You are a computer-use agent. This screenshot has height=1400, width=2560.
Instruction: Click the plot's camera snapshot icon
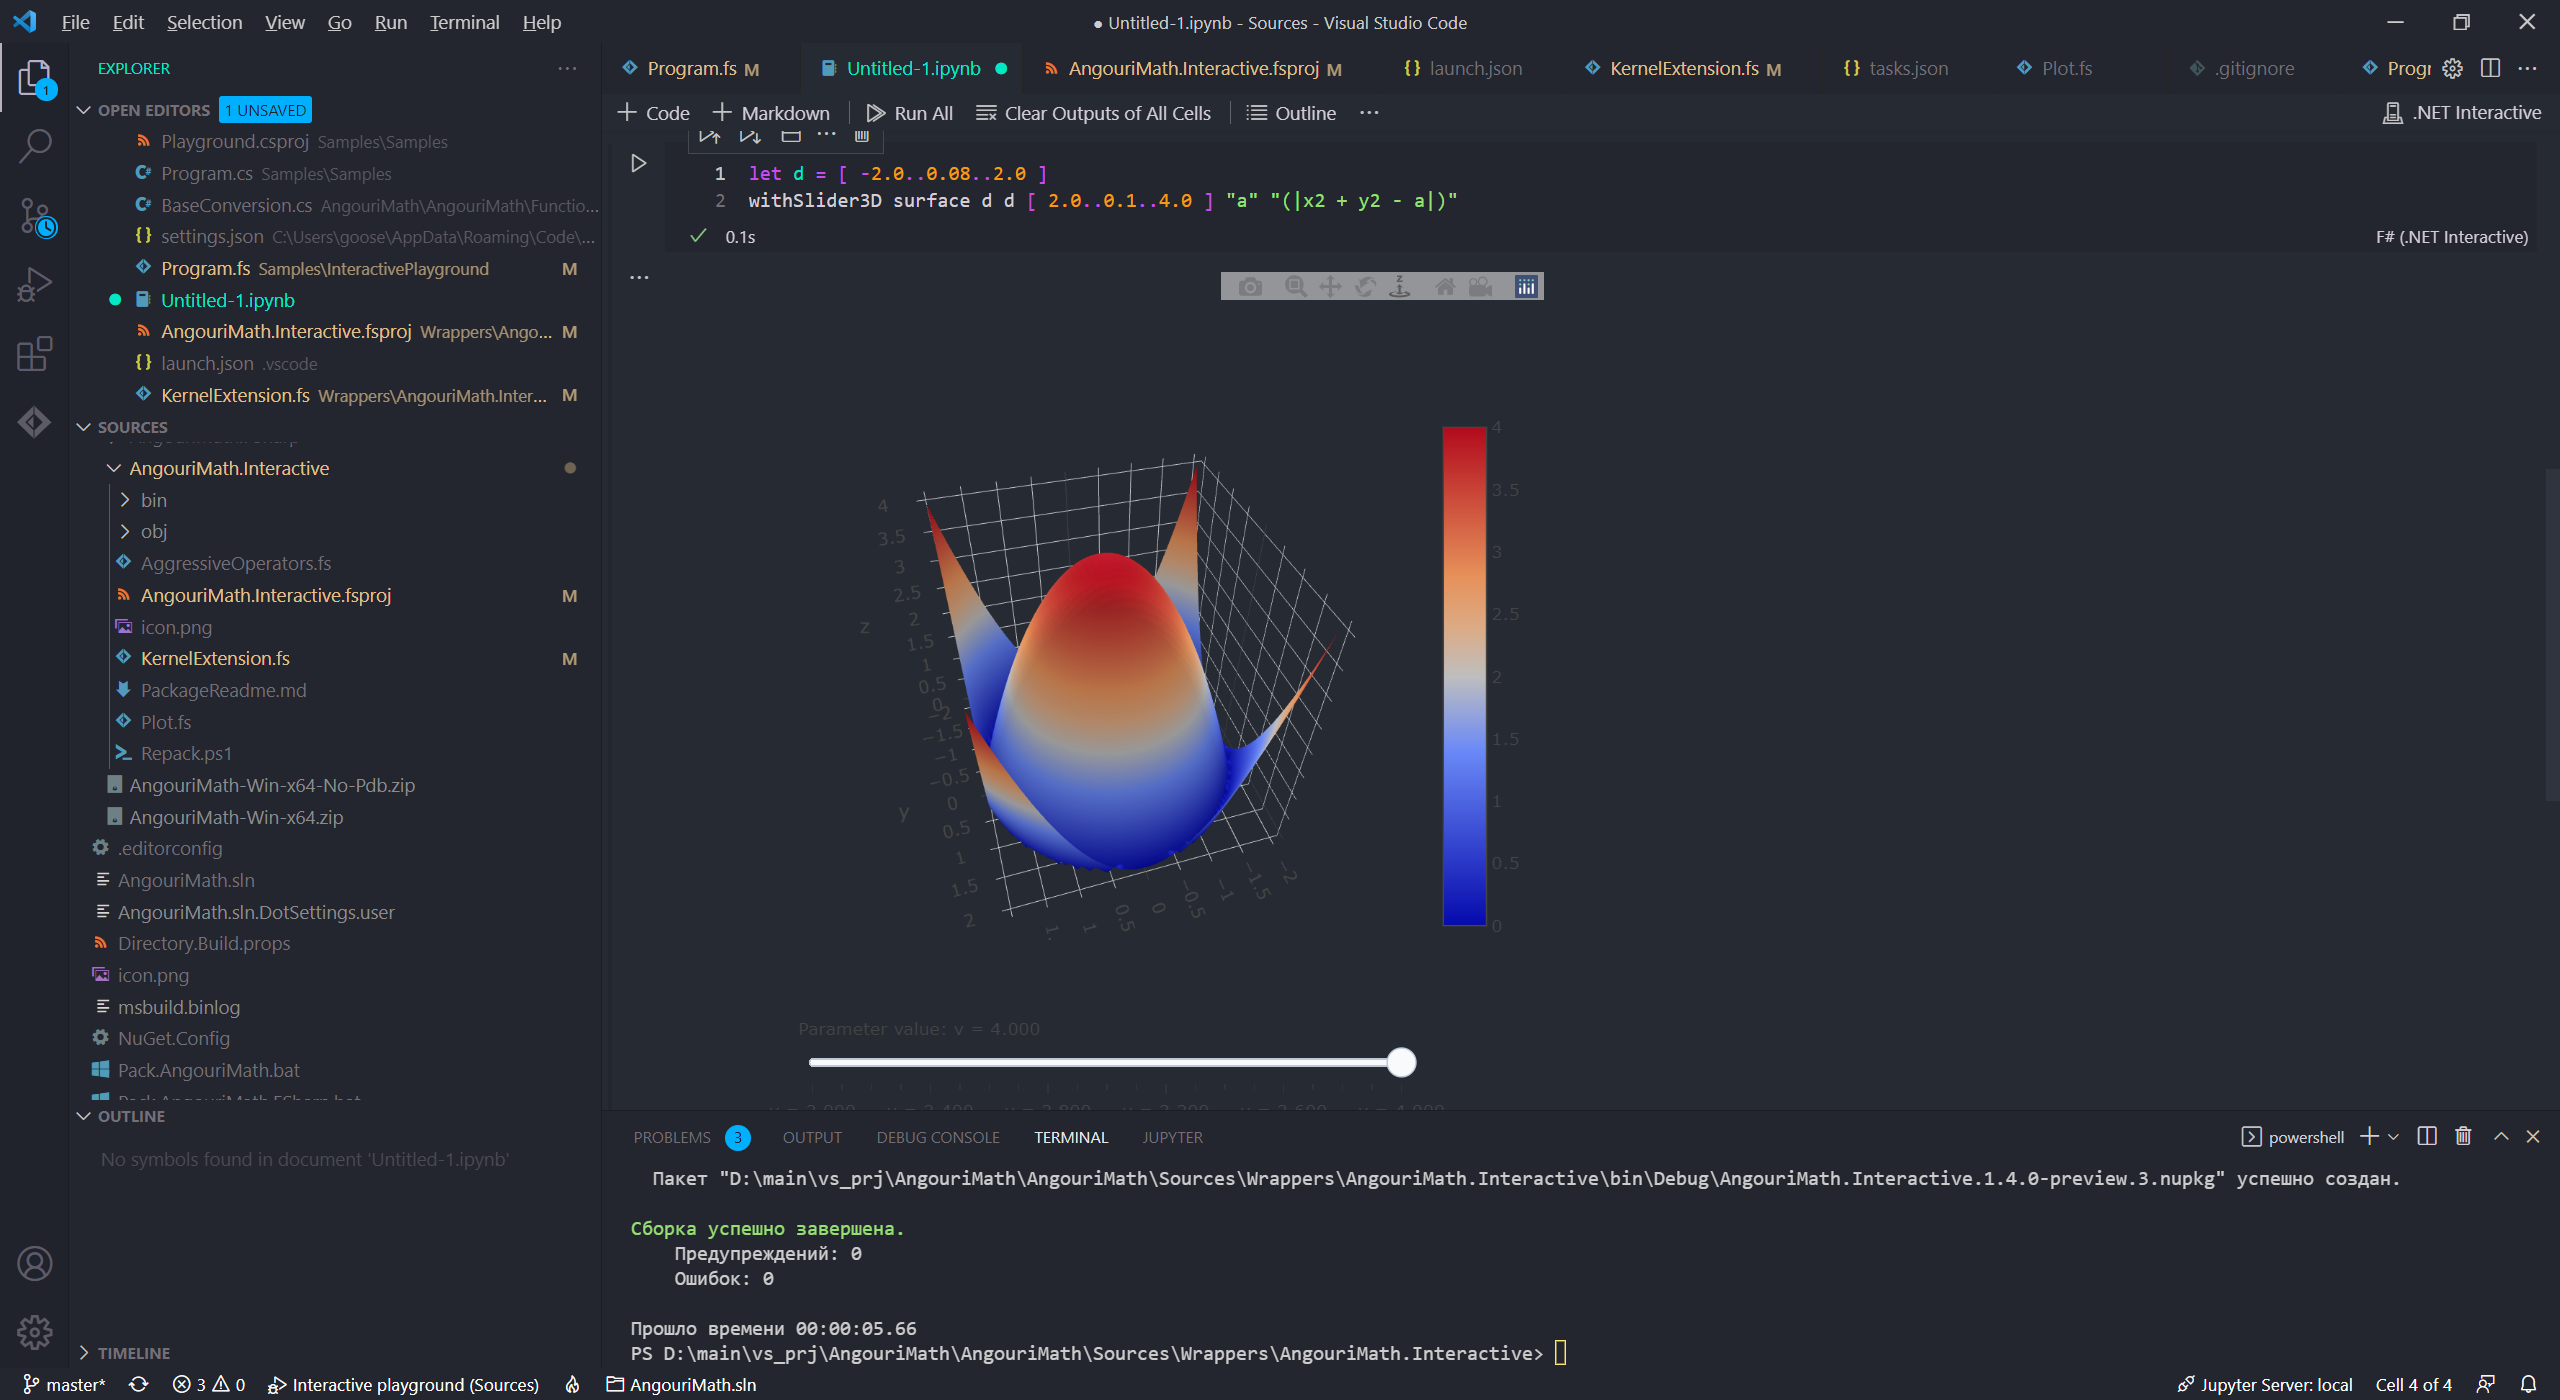pos(1250,287)
